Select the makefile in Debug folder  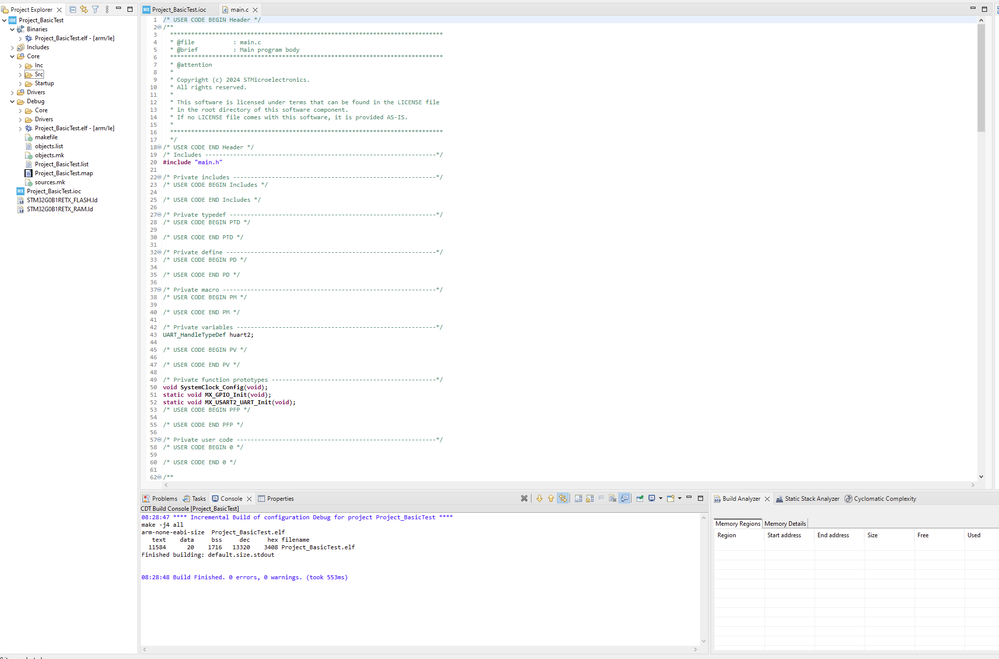click(46, 137)
